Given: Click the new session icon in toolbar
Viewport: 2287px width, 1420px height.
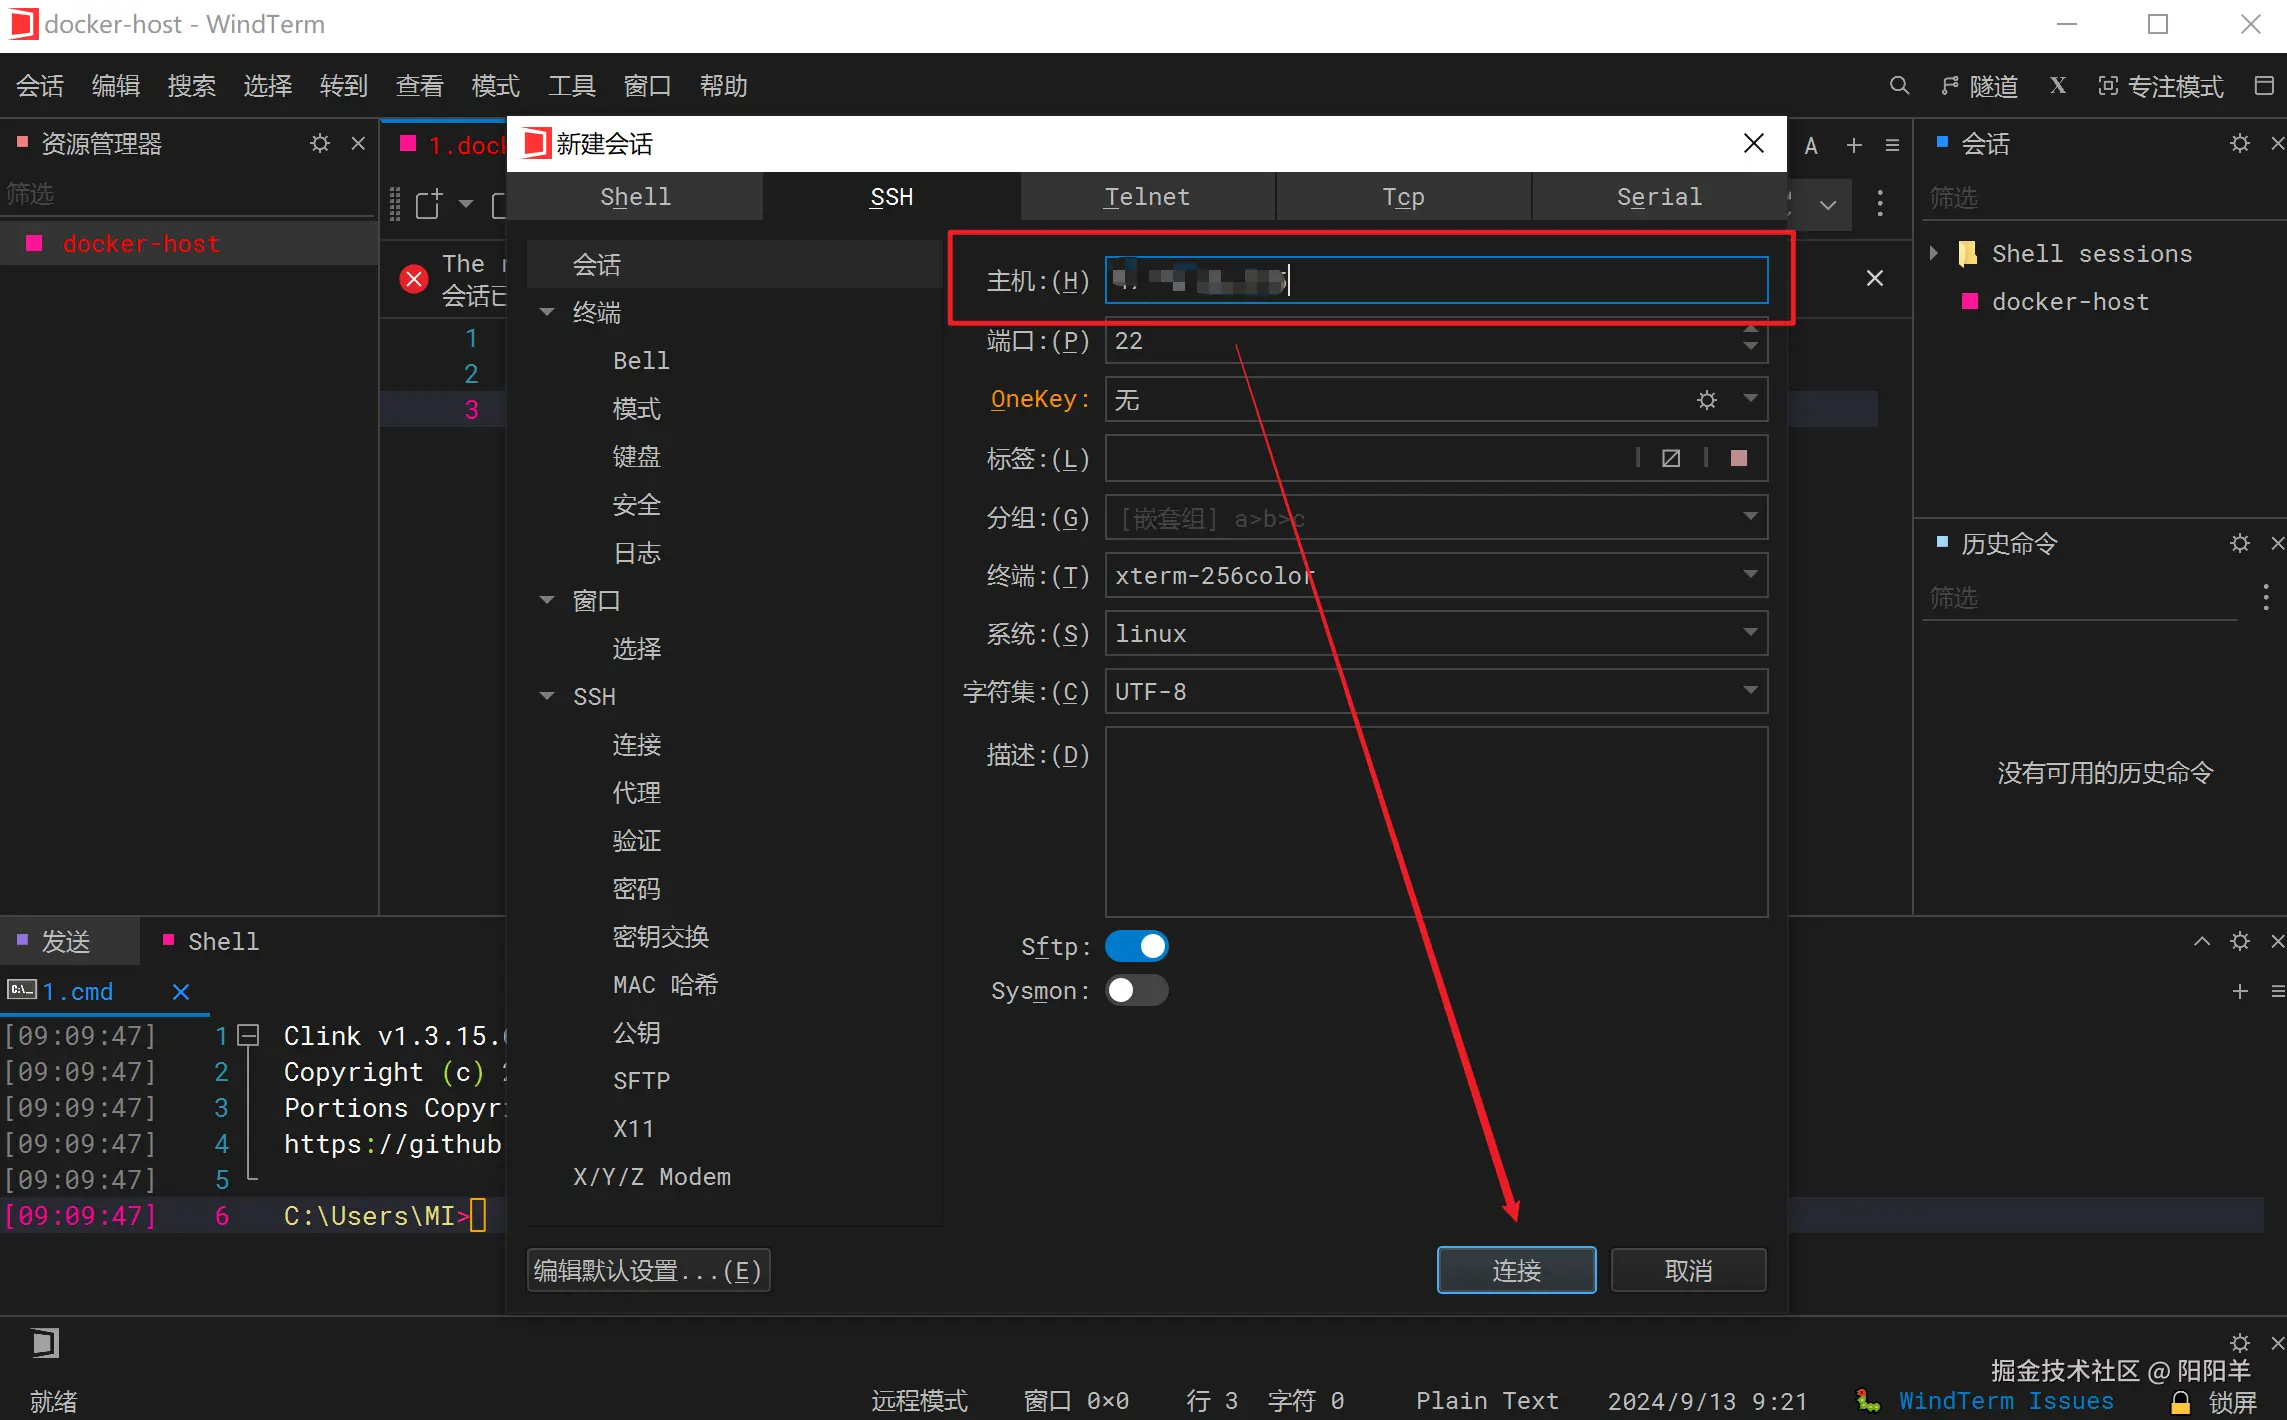Looking at the screenshot, I should coord(429,204).
